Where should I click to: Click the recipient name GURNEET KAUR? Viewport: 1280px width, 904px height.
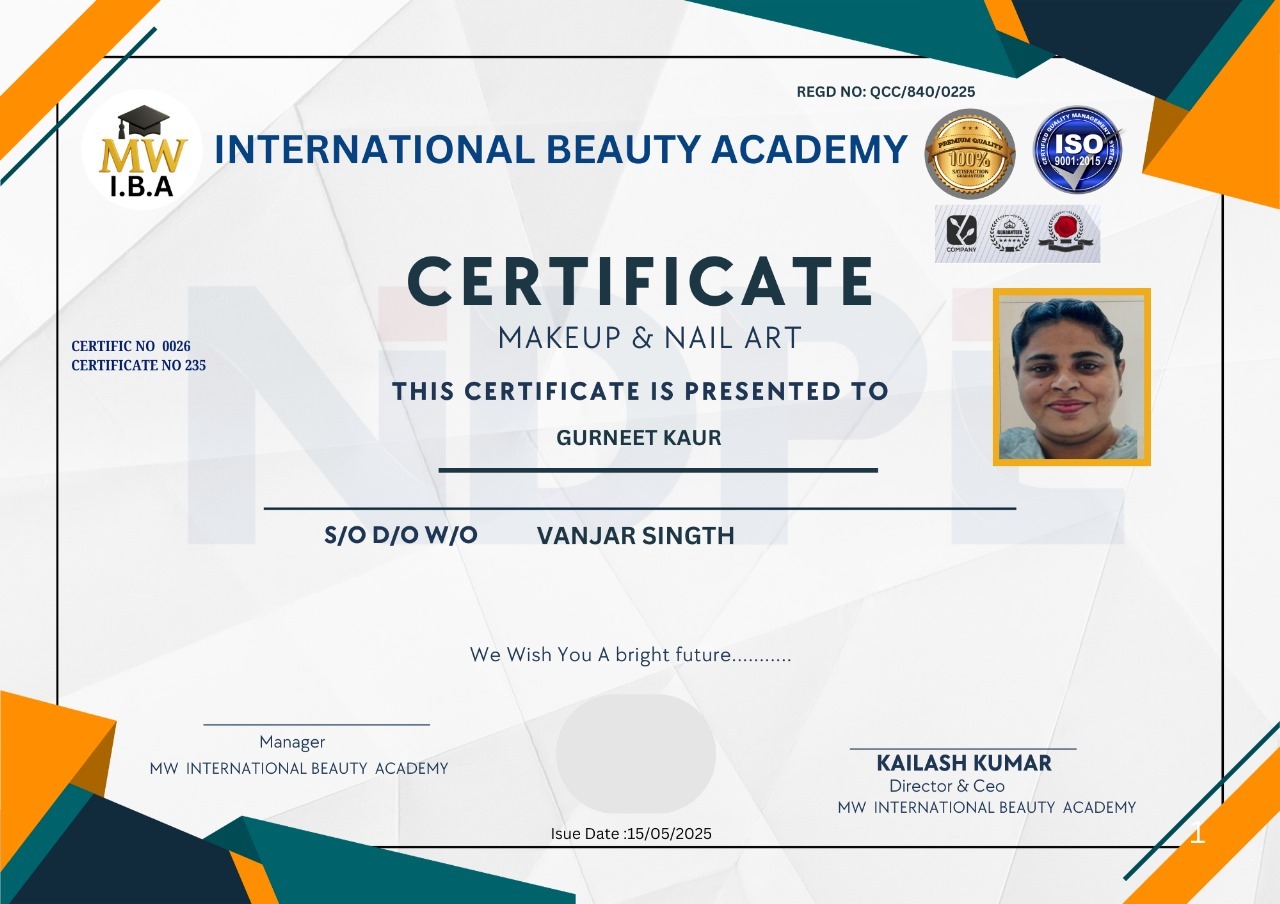[x=638, y=438]
